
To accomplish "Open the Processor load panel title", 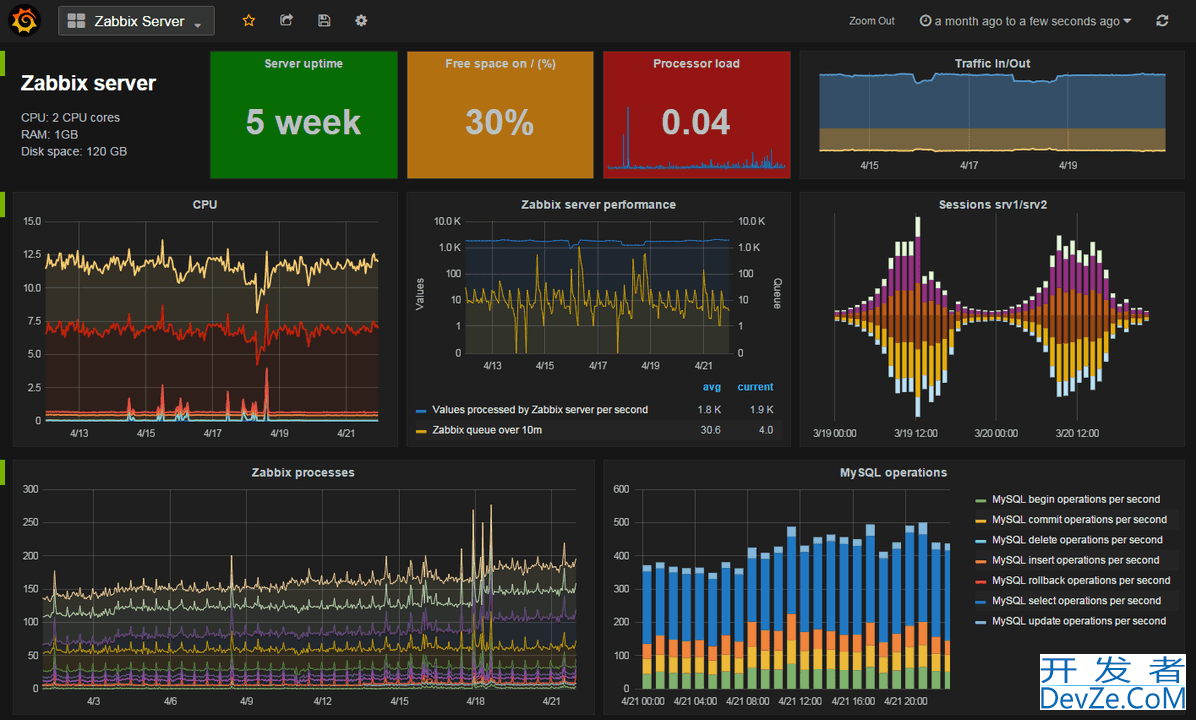I will tap(696, 64).
